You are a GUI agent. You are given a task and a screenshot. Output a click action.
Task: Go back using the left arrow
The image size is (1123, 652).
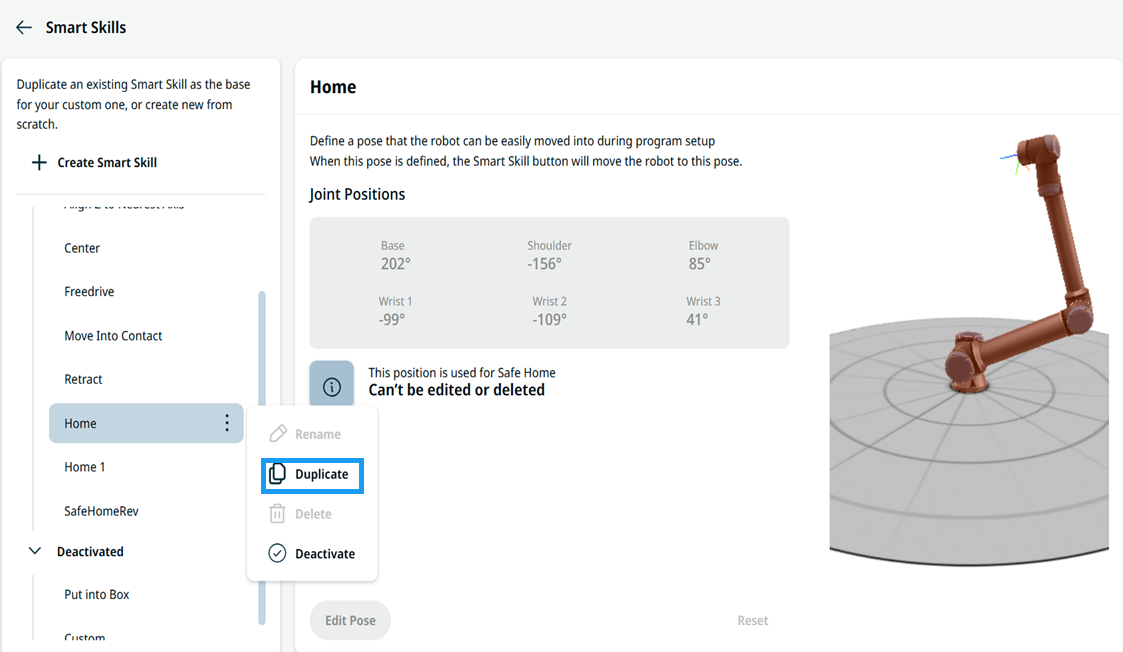(24, 27)
